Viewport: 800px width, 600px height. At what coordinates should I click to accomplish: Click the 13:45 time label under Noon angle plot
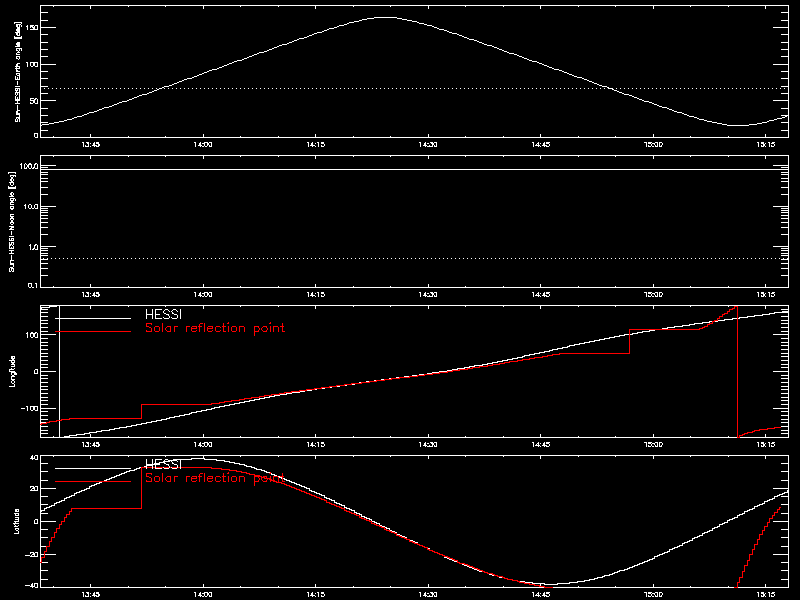tap(91, 294)
